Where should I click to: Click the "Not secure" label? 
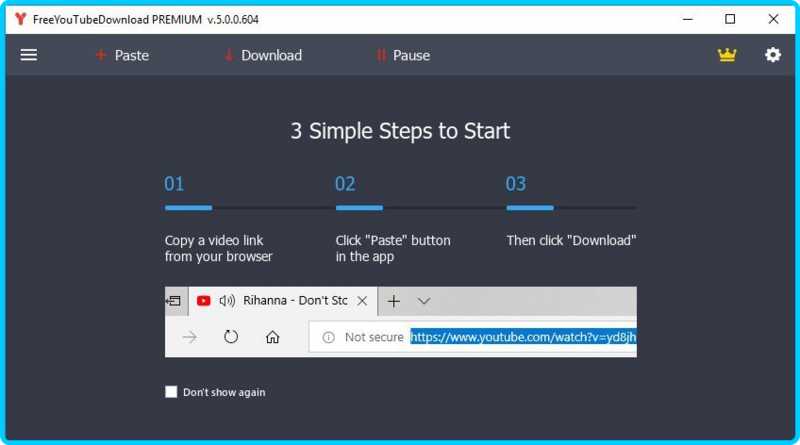point(374,337)
